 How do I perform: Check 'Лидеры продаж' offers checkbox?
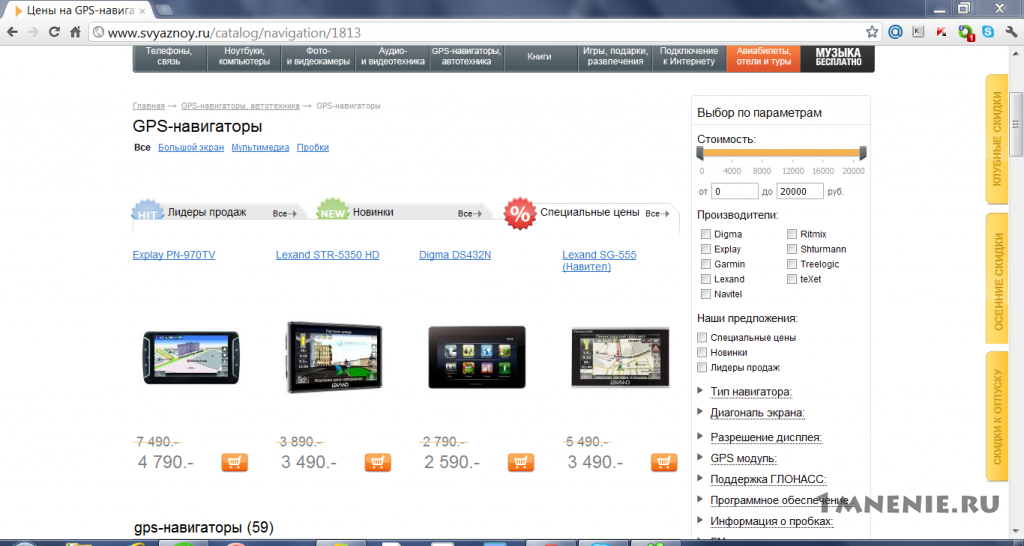(x=702, y=367)
